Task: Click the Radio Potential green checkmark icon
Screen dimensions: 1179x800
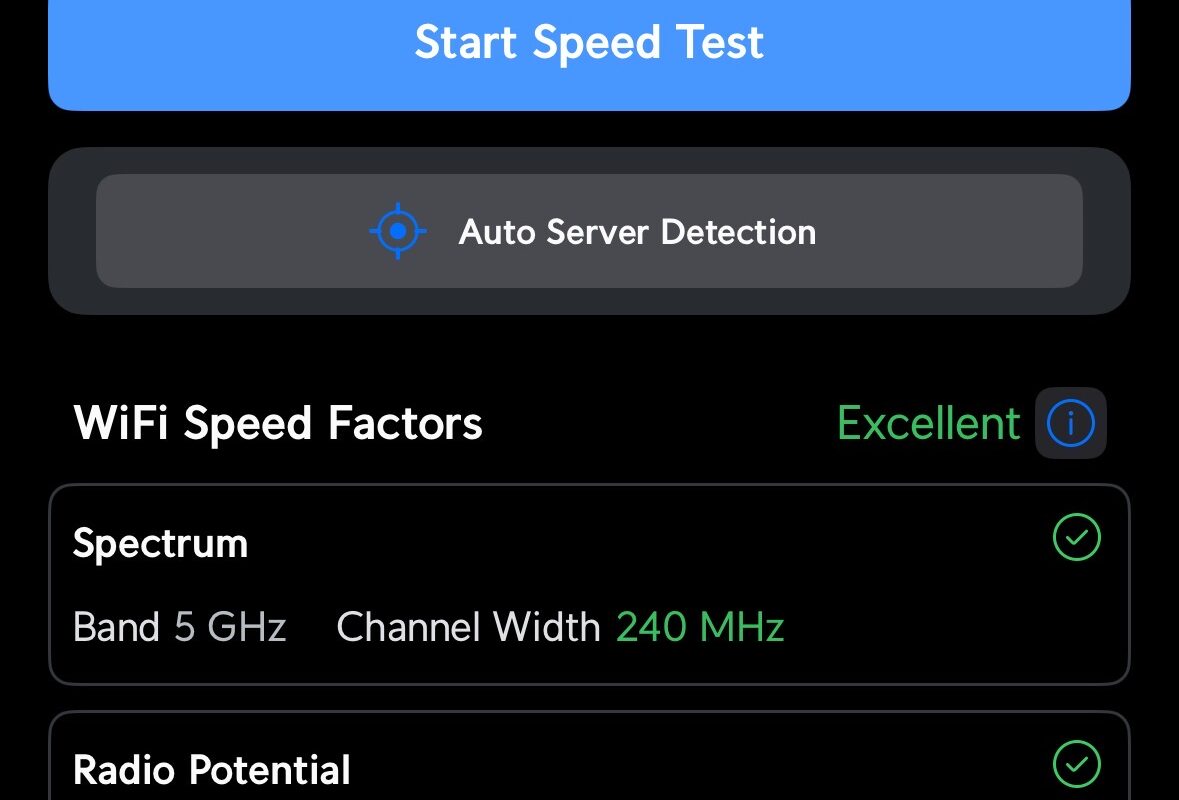Action: point(1077,764)
